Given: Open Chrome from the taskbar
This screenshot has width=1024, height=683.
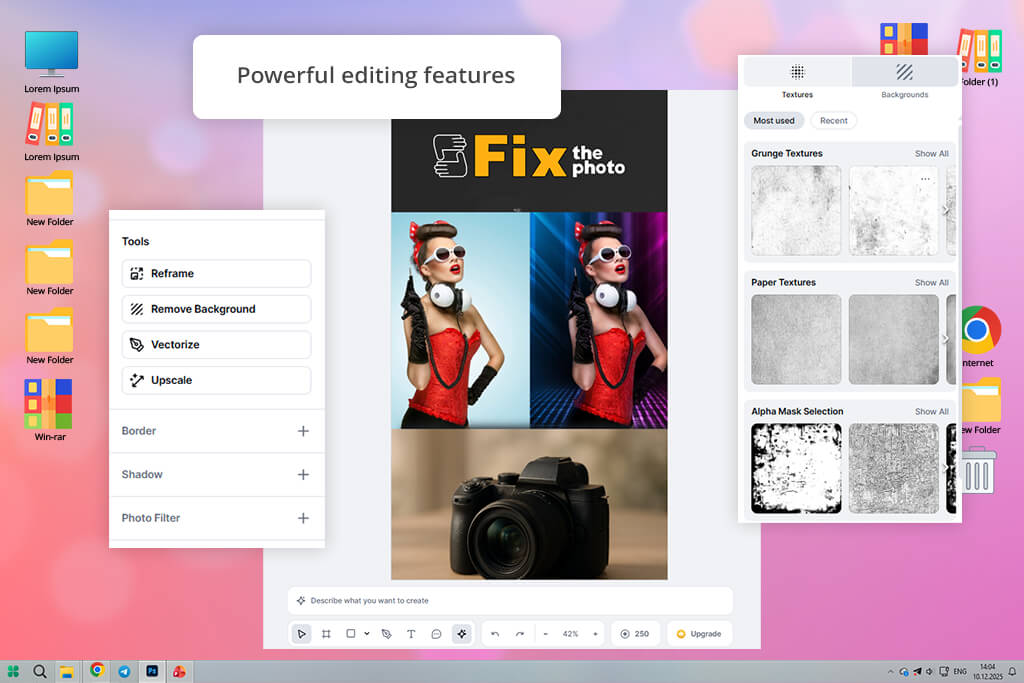Looking at the screenshot, I should pos(97,670).
